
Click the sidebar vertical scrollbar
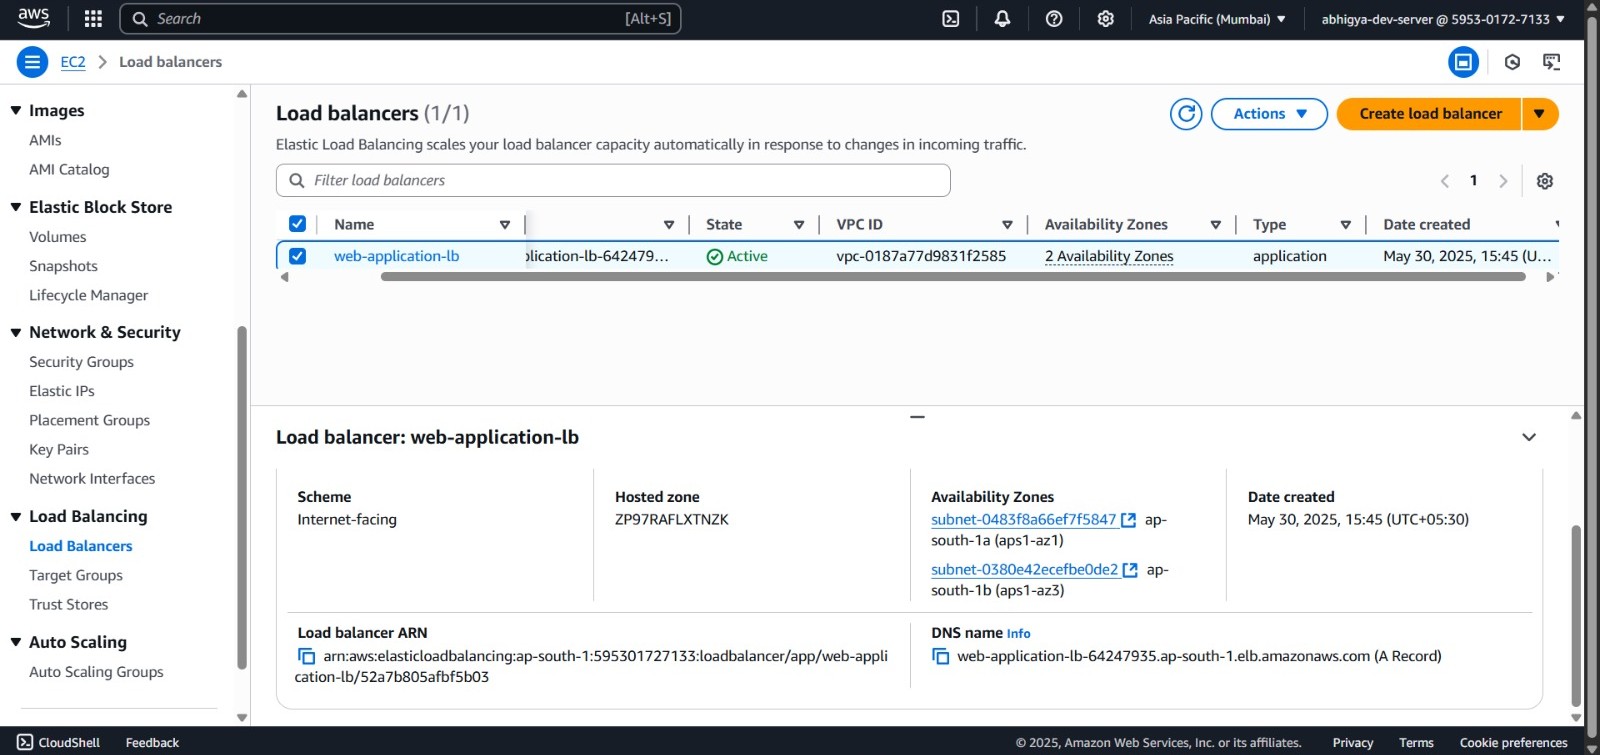tap(241, 498)
